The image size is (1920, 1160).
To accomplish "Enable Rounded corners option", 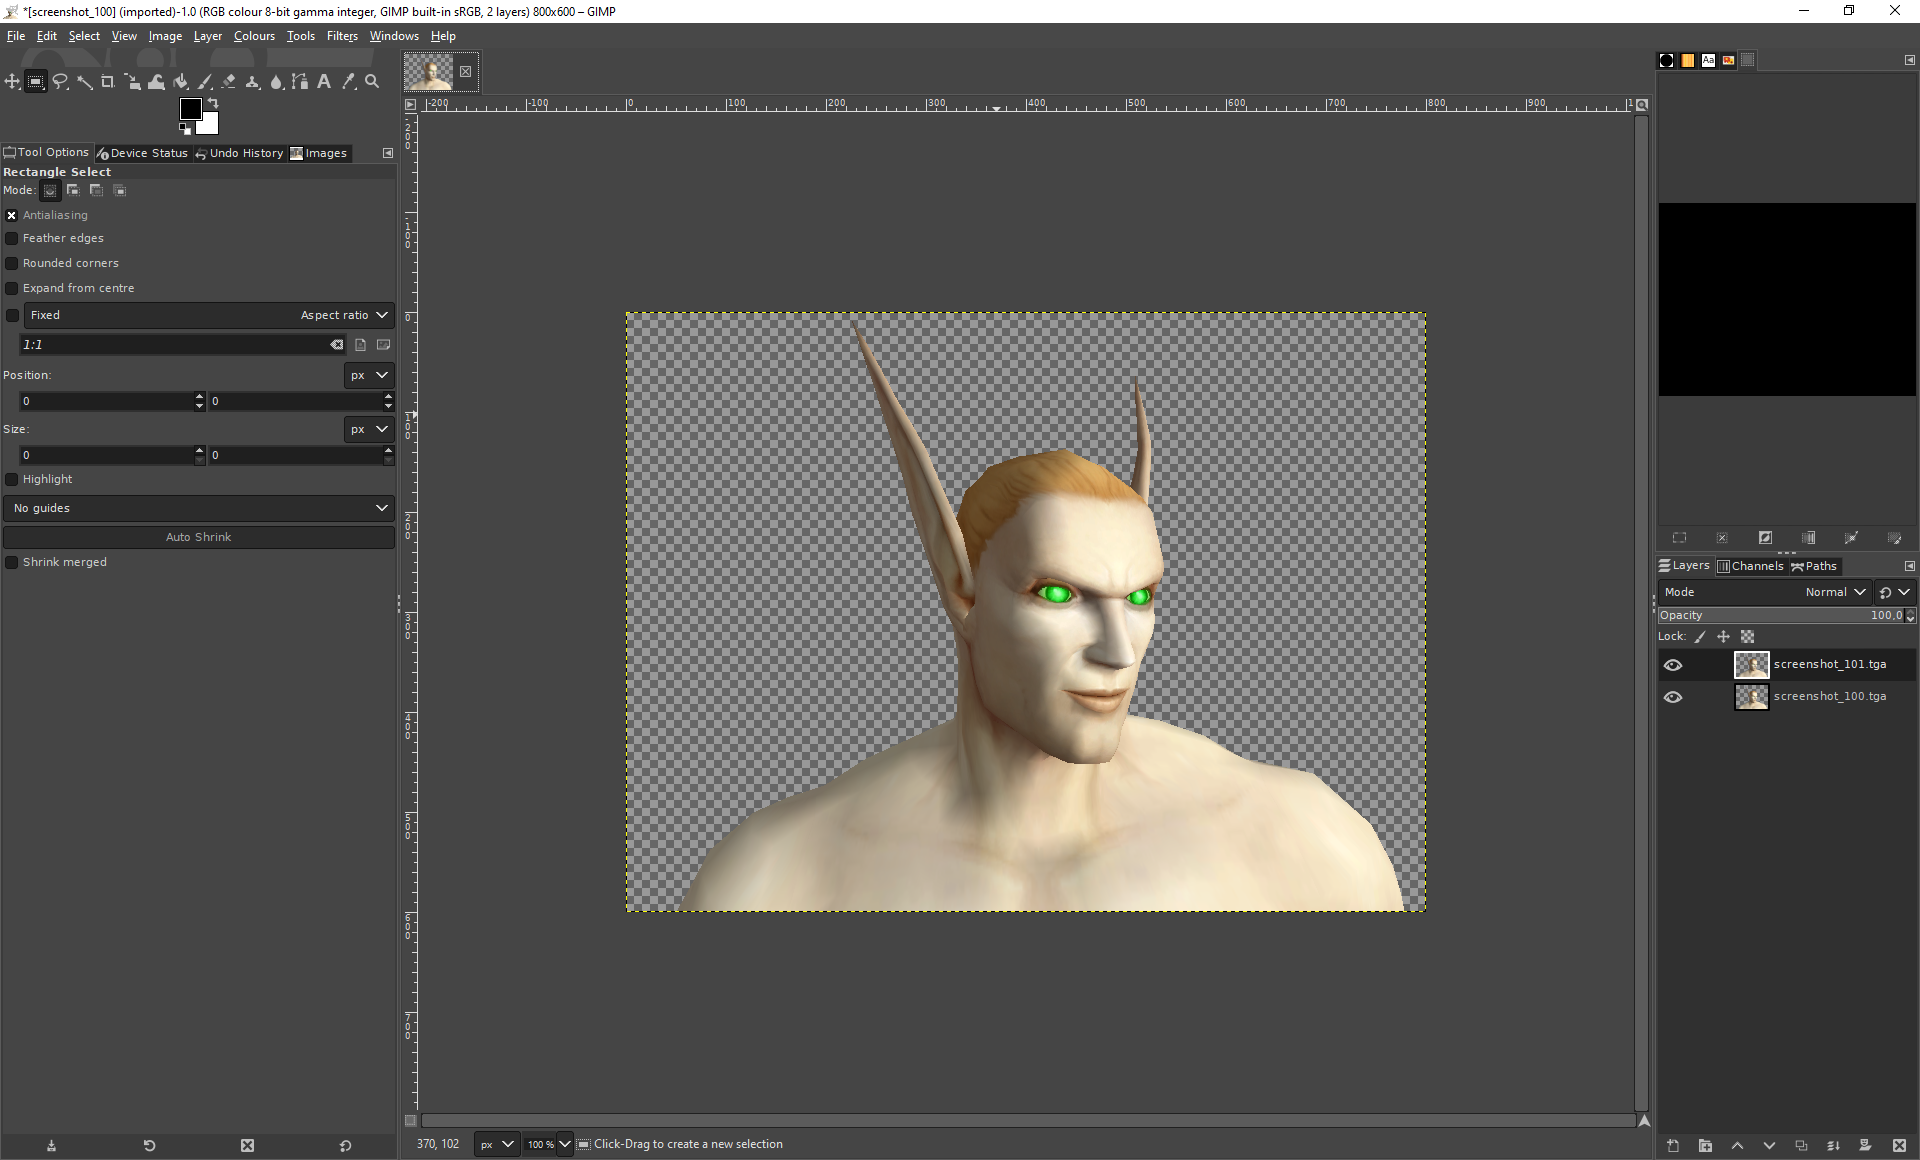I will (12, 263).
